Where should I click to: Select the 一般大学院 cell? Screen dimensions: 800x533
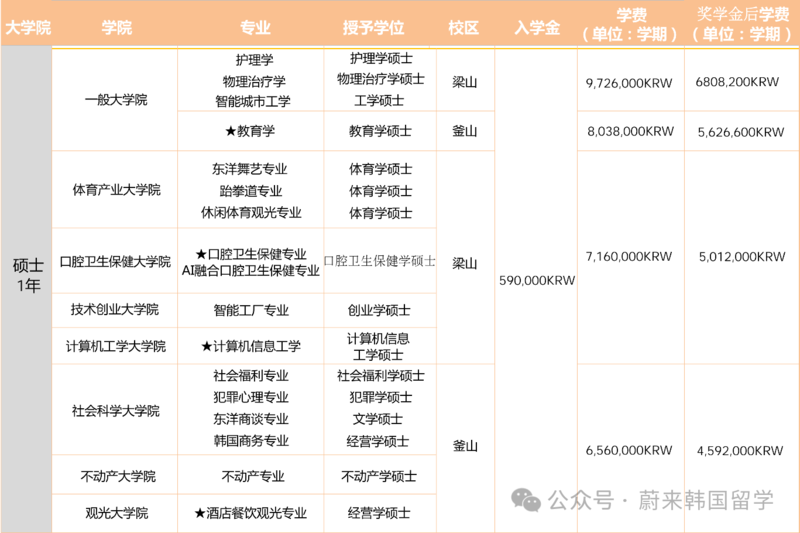tap(115, 99)
